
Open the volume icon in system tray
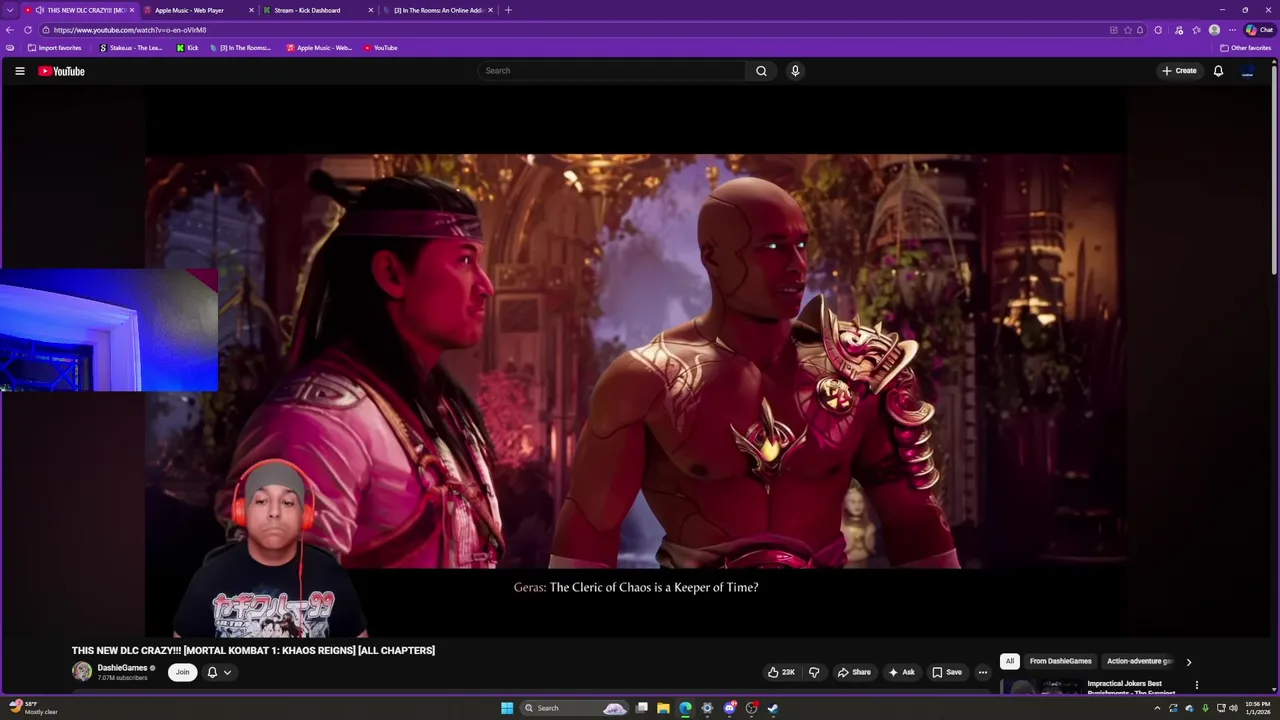(x=1233, y=708)
